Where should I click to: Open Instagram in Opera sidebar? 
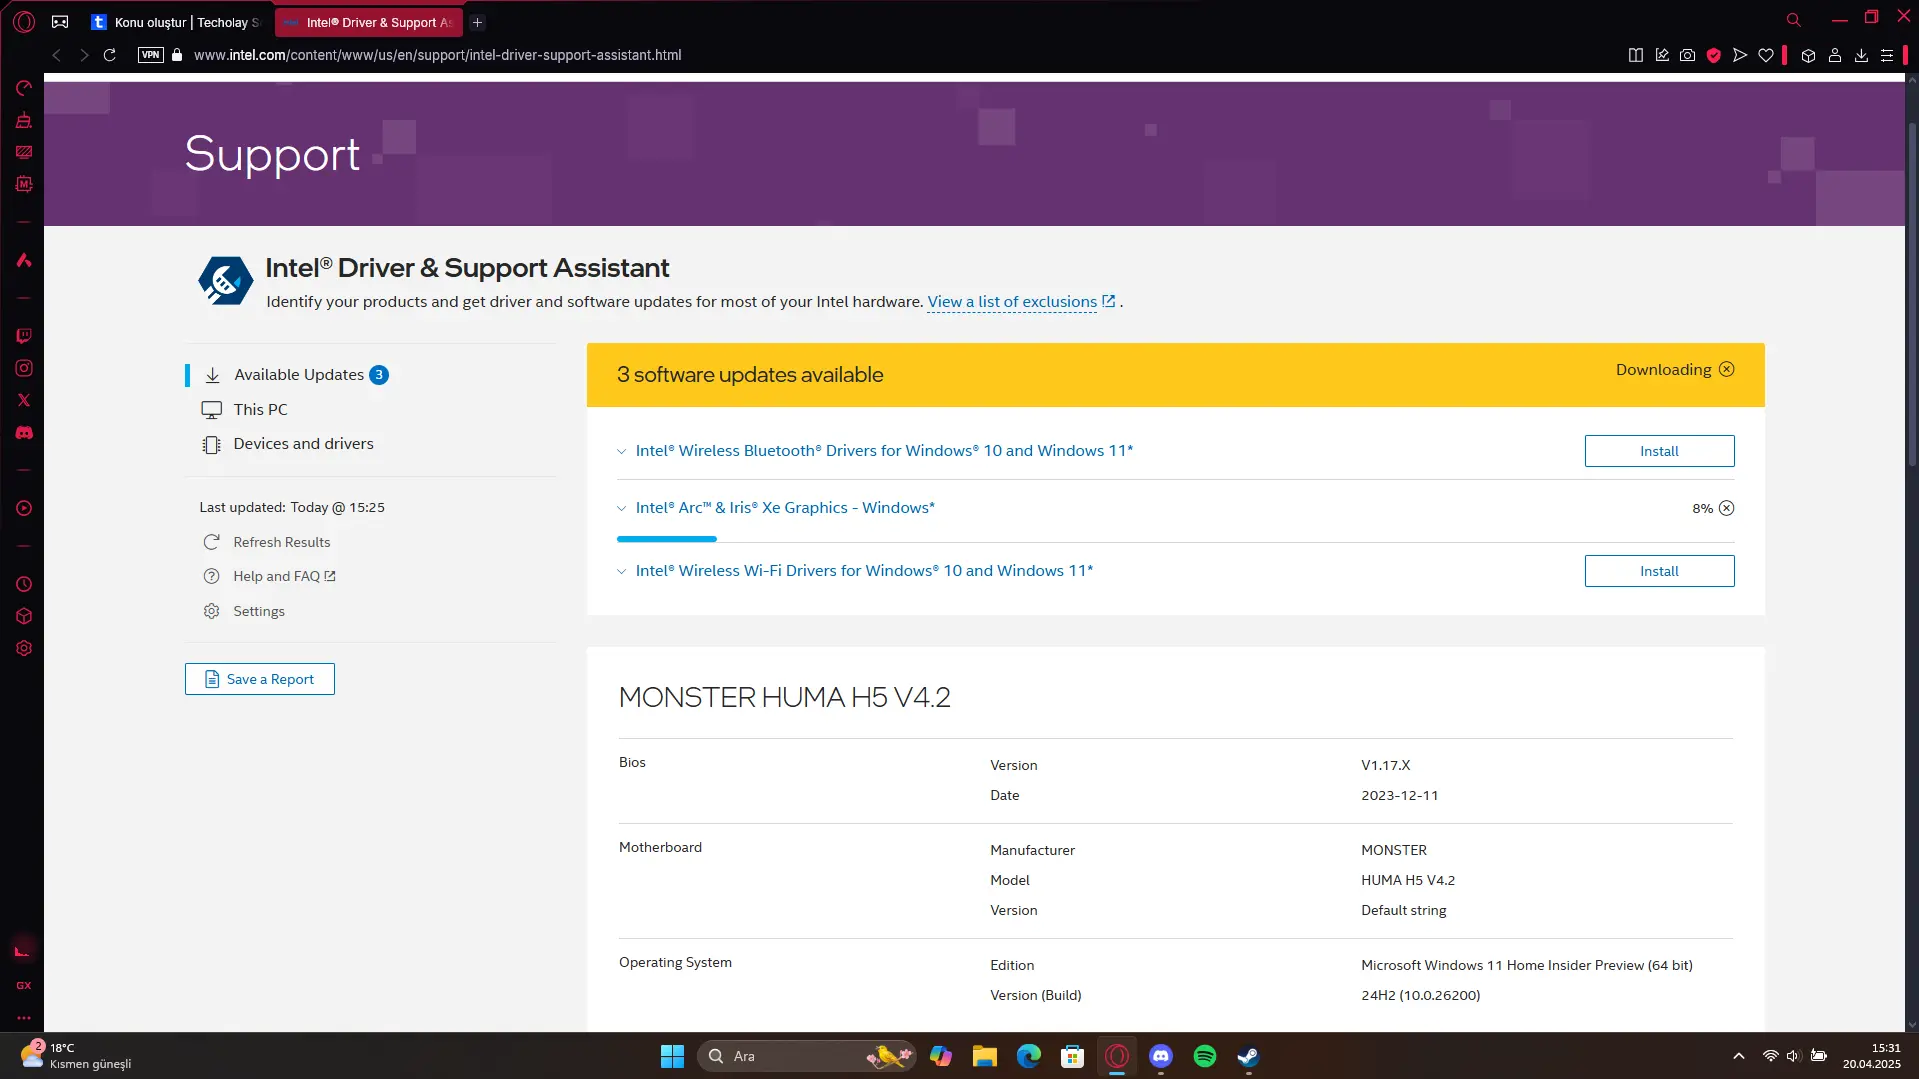click(24, 368)
